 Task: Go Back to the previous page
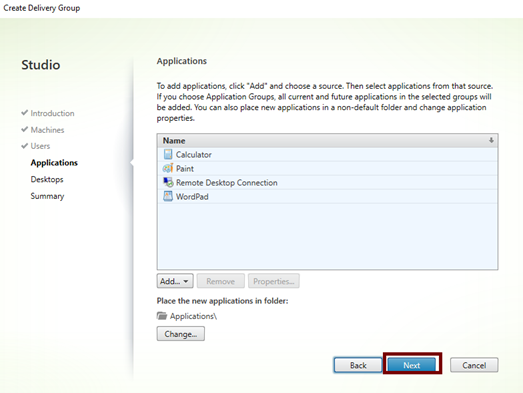pyautogui.click(x=358, y=365)
